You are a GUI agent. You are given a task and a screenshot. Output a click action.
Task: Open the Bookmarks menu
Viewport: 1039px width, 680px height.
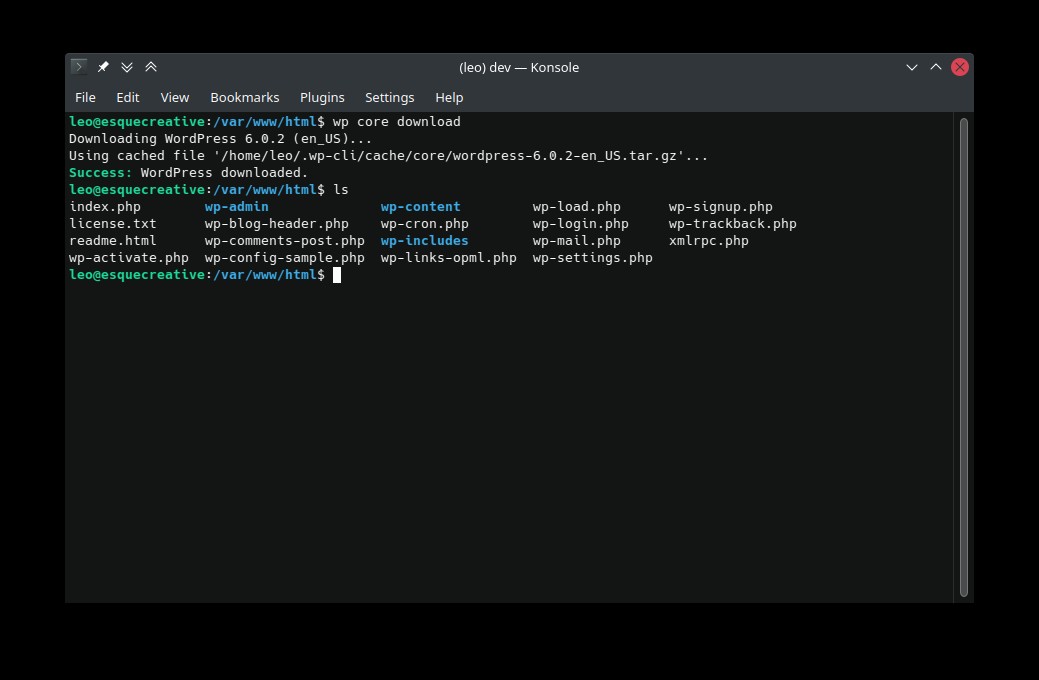tap(244, 97)
